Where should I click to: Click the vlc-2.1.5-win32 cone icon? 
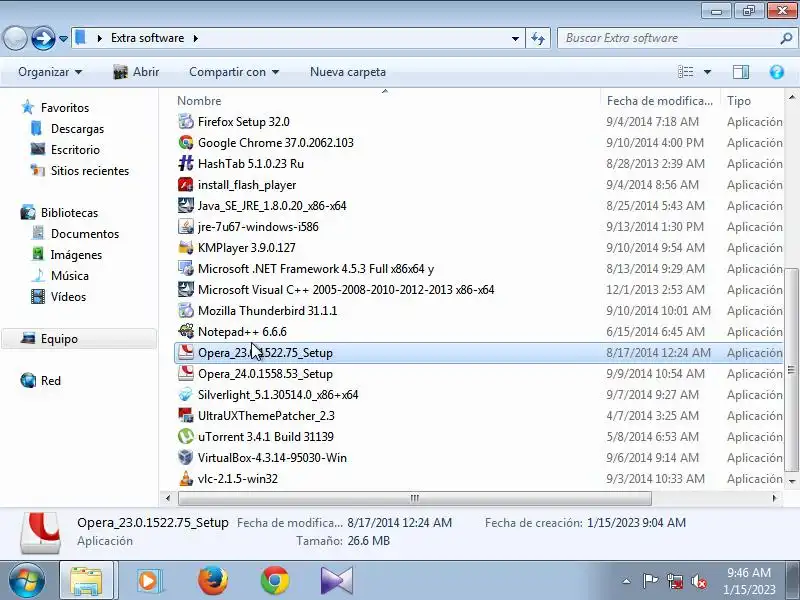coord(186,479)
